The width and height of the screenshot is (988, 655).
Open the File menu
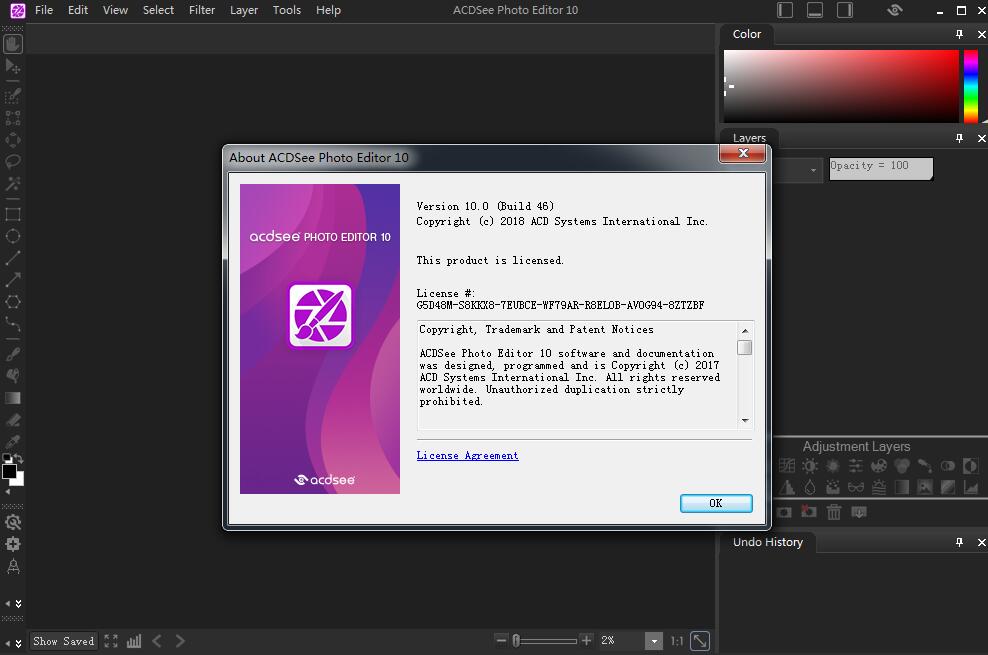coord(43,10)
